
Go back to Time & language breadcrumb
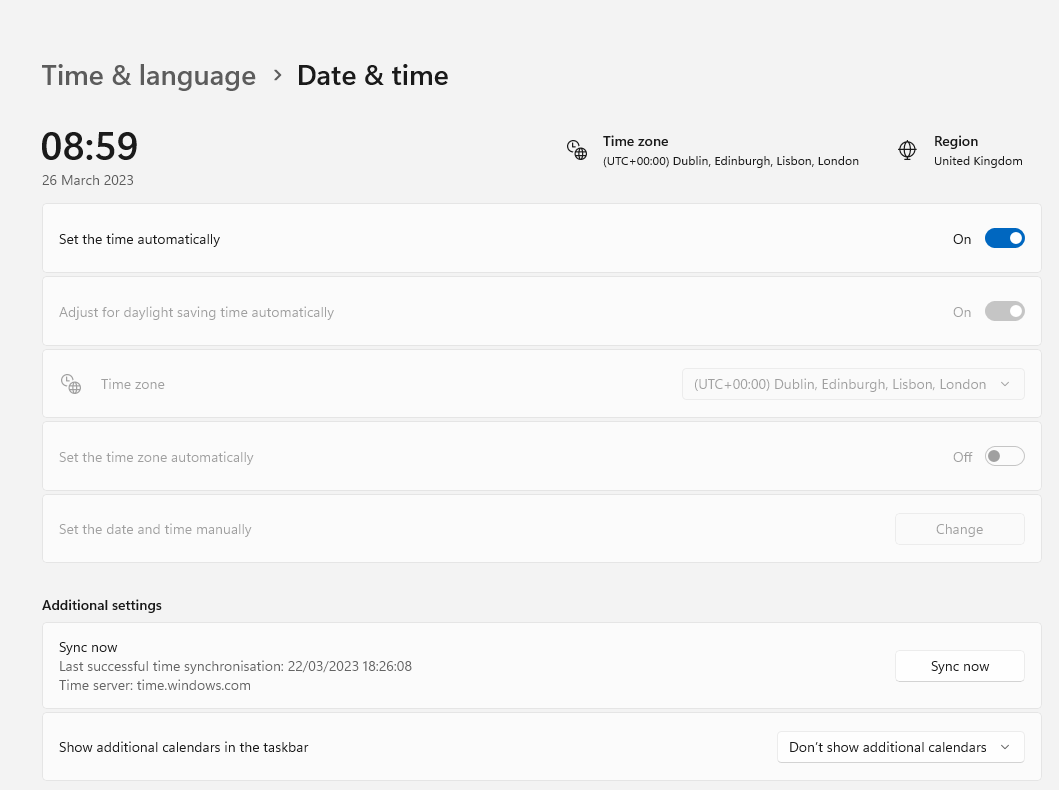149,76
